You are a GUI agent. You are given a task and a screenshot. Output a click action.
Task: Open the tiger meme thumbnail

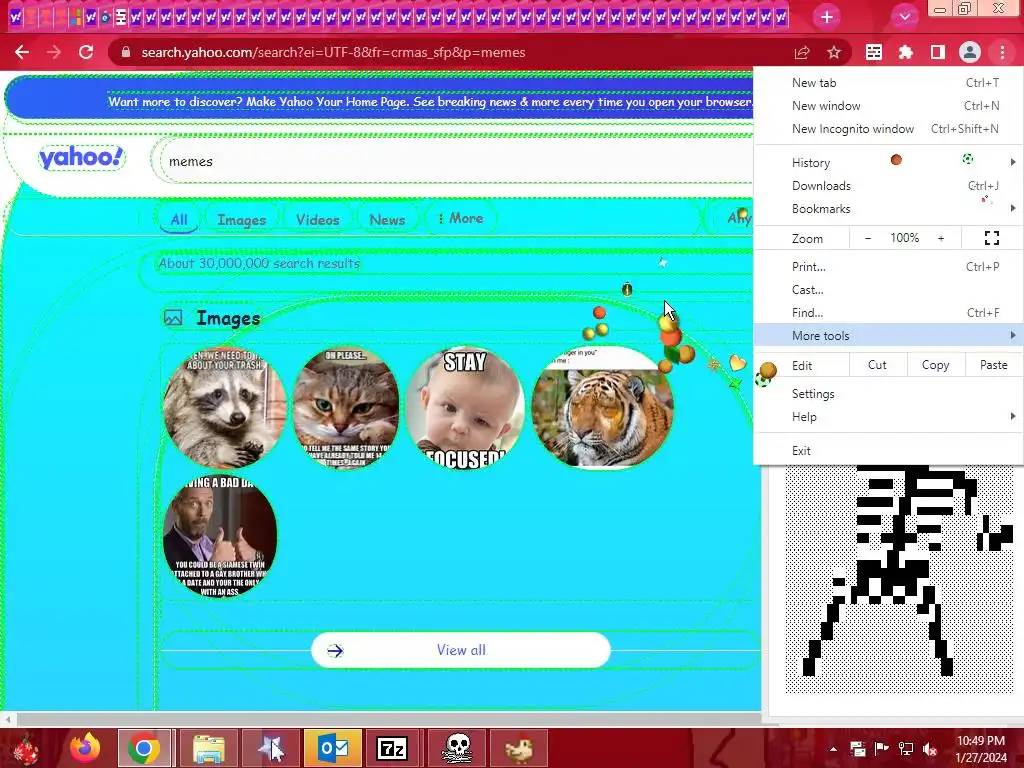(602, 408)
